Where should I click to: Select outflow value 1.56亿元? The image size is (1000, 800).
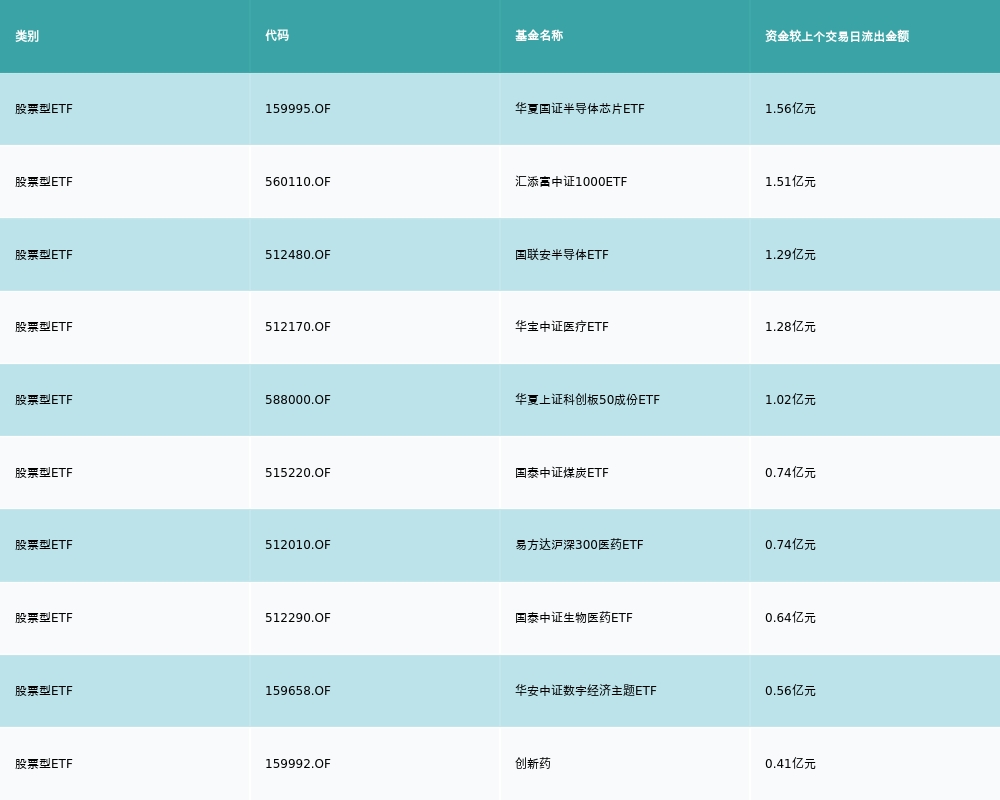click(x=790, y=109)
